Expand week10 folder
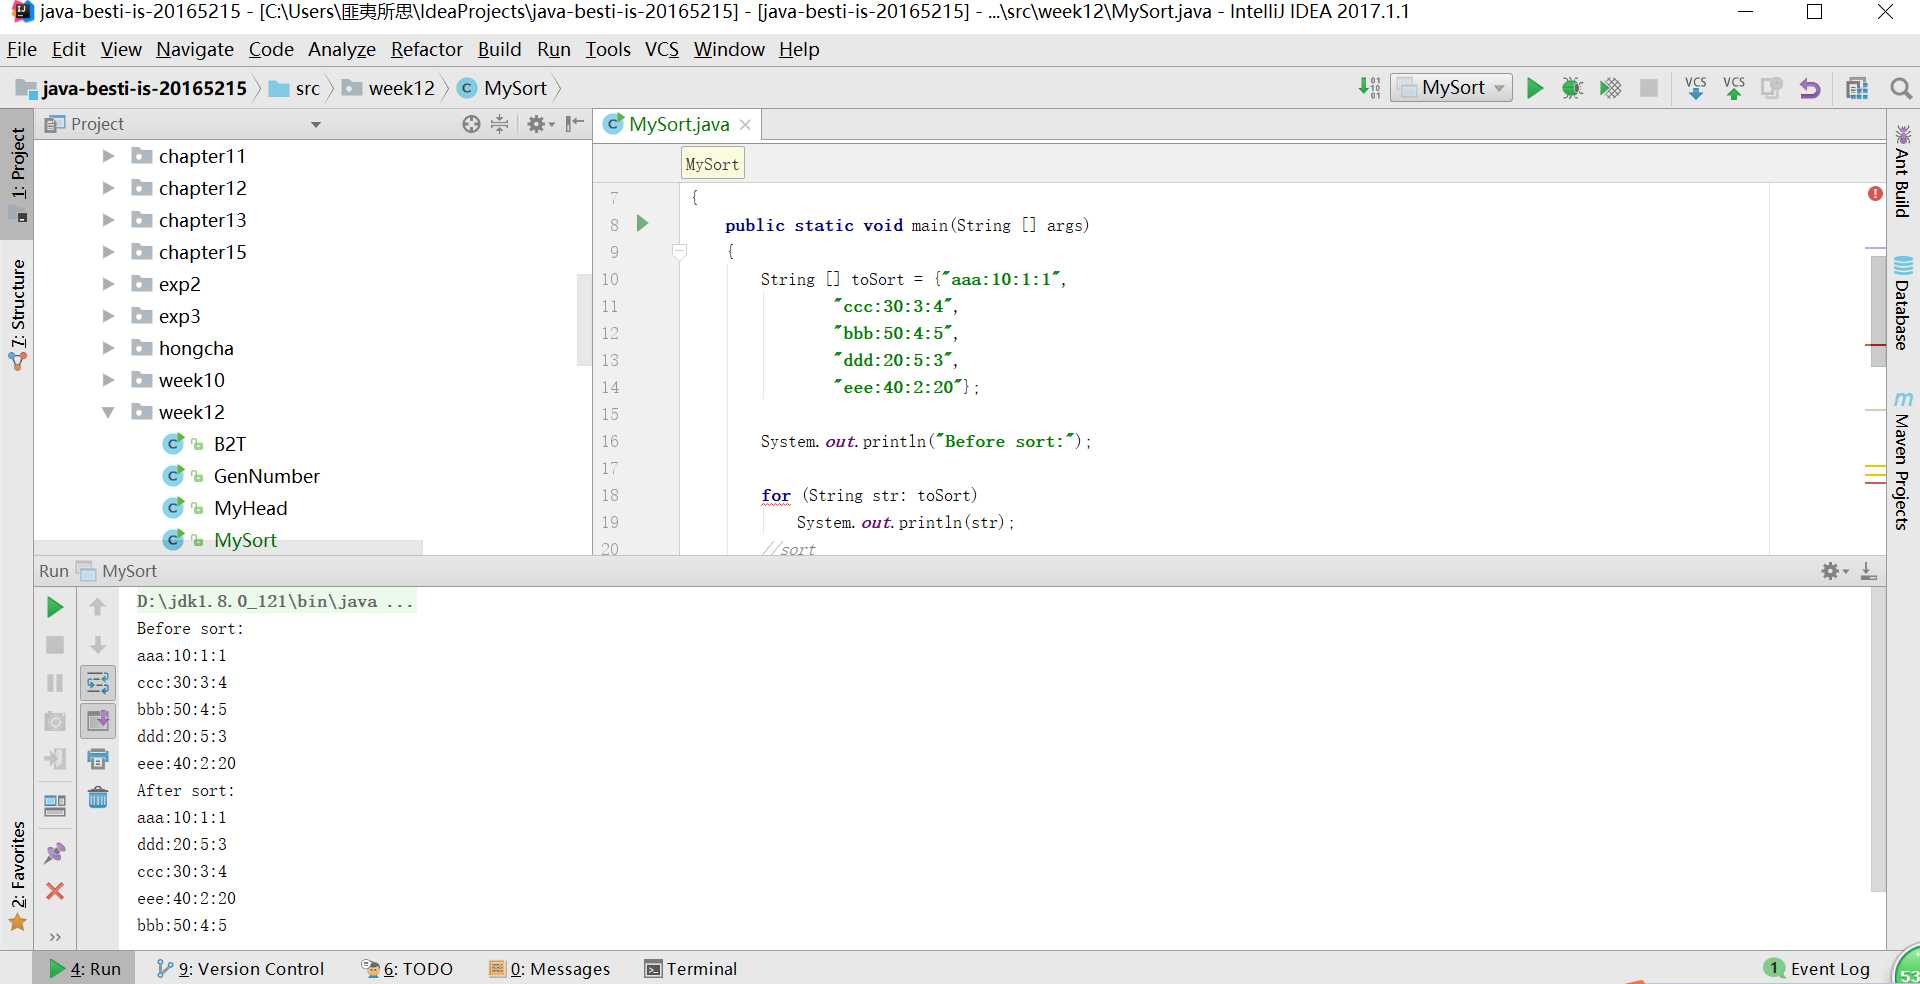The width and height of the screenshot is (1920, 984). pyautogui.click(x=108, y=380)
